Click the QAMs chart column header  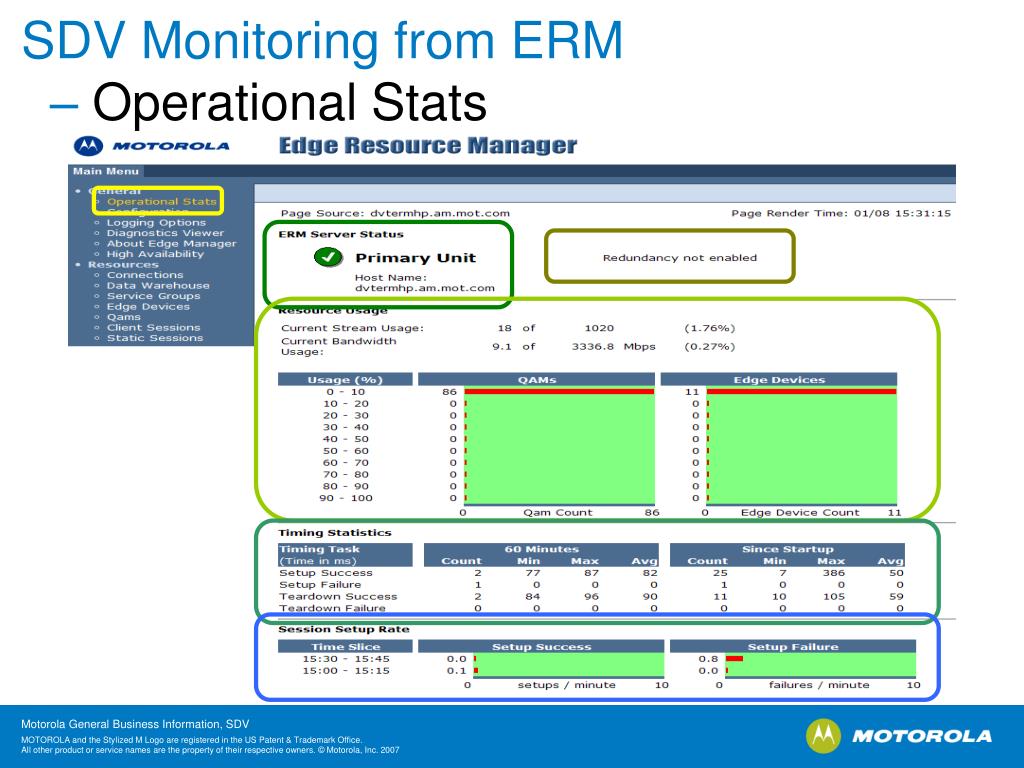click(x=536, y=379)
